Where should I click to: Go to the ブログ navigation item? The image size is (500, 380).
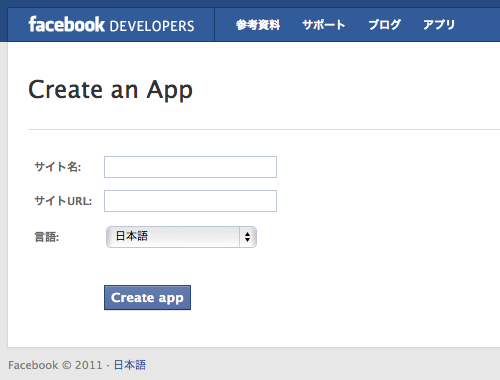pos(384,25)
